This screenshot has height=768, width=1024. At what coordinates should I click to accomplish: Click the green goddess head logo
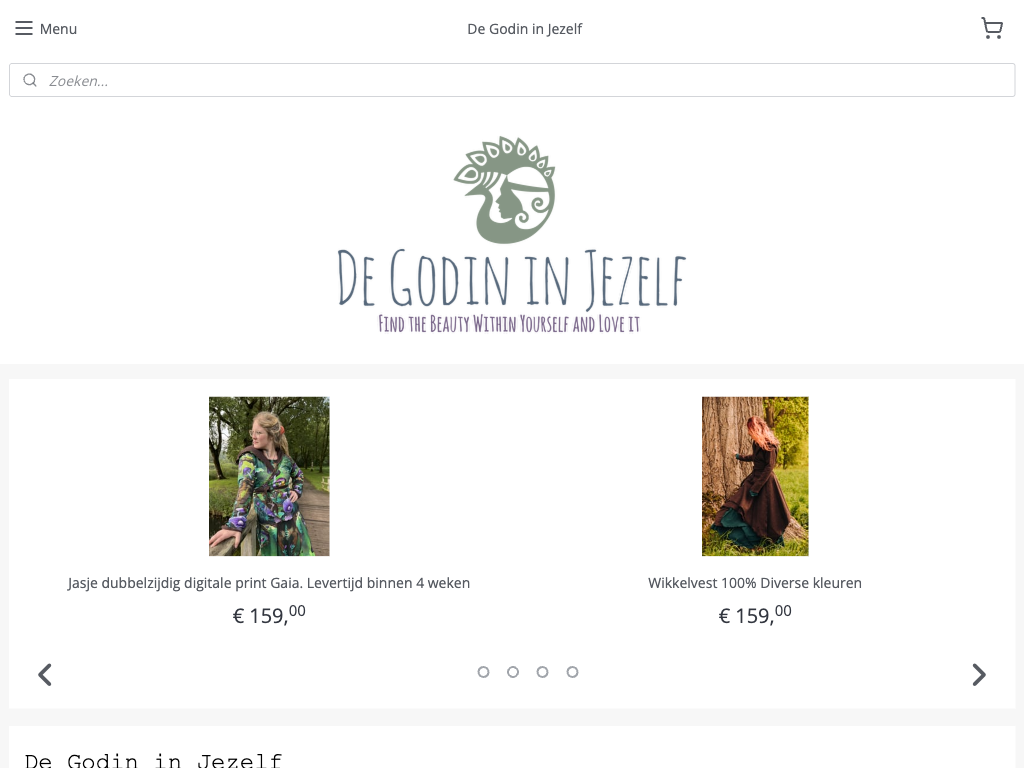coord(505,189)
